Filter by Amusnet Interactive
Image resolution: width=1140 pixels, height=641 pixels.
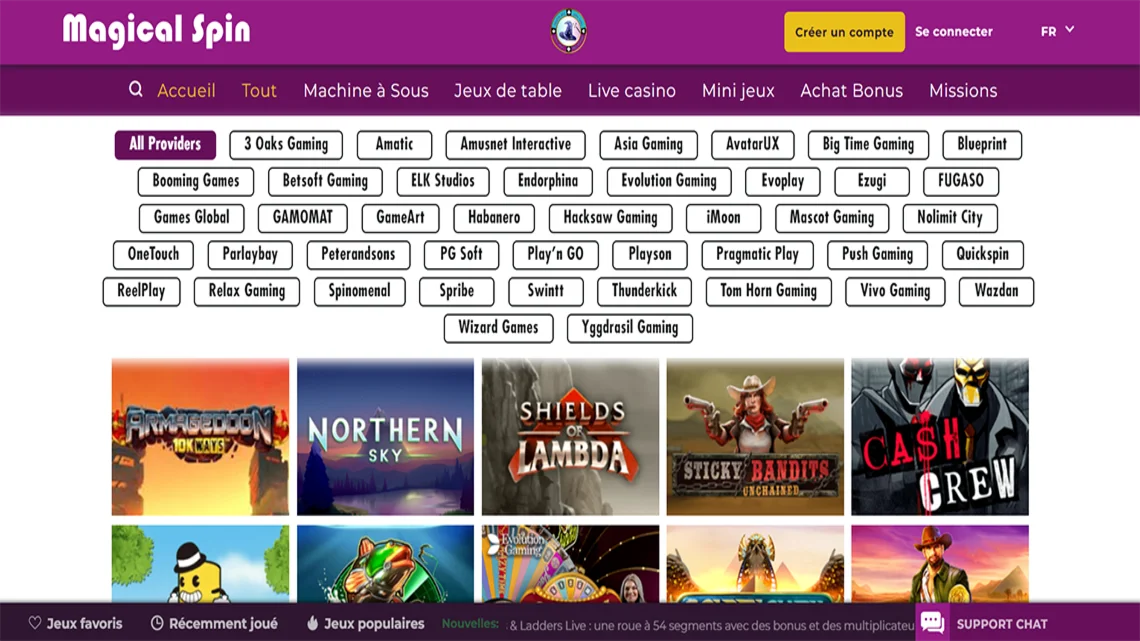(515, 144)
